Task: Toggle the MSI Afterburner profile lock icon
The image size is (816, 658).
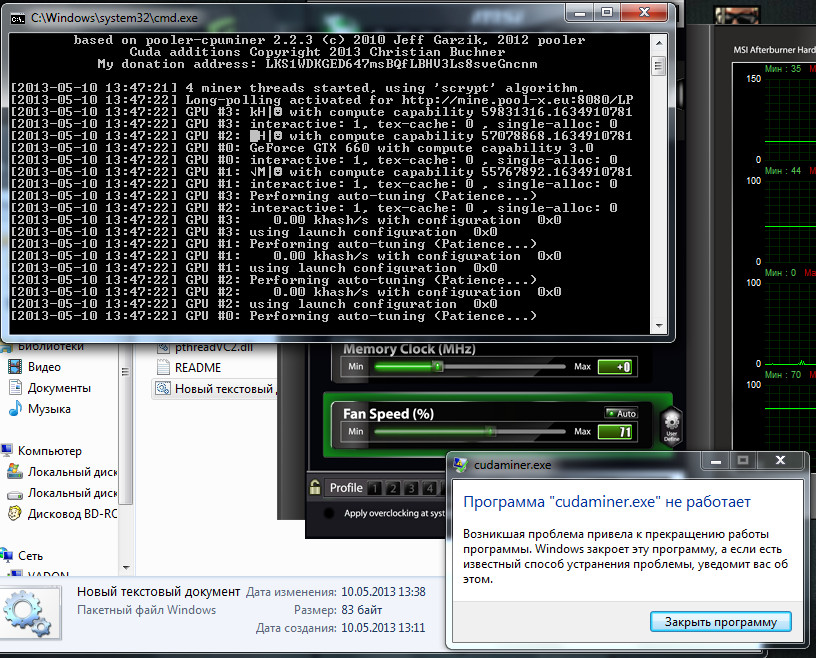Action: point(315,487)
